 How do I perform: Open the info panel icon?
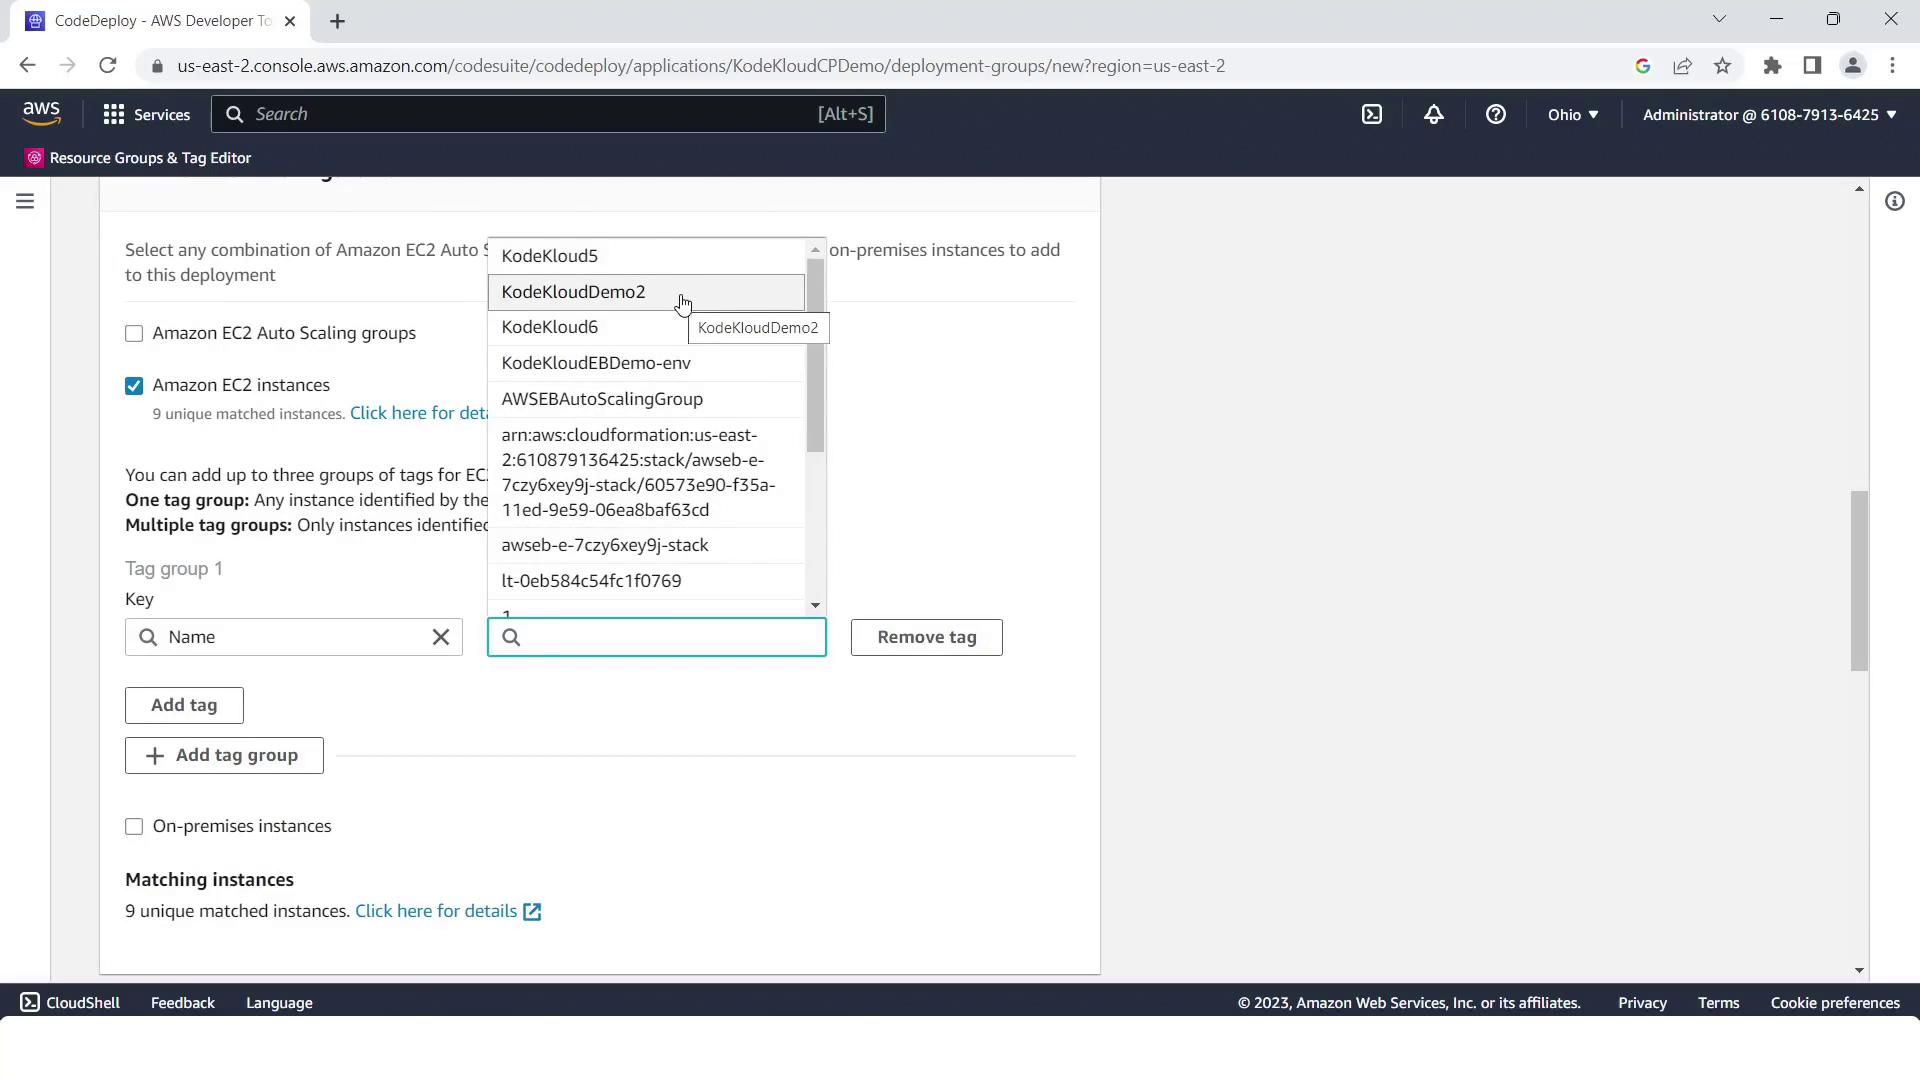click(1894, 202)
